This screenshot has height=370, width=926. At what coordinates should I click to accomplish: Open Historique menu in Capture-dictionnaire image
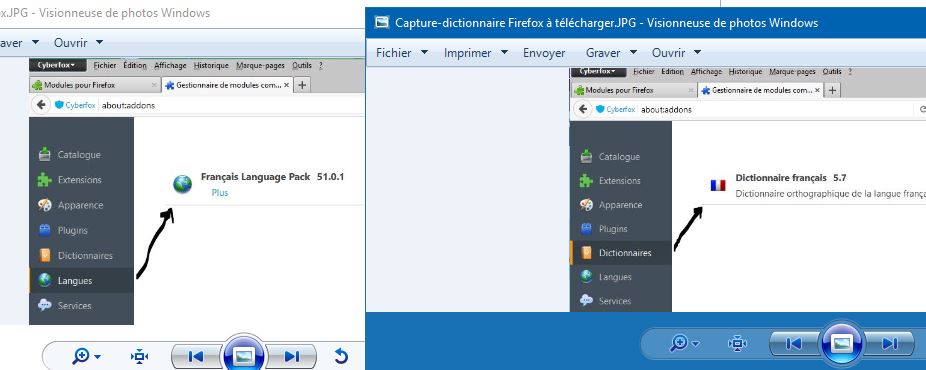pos(745,71)
